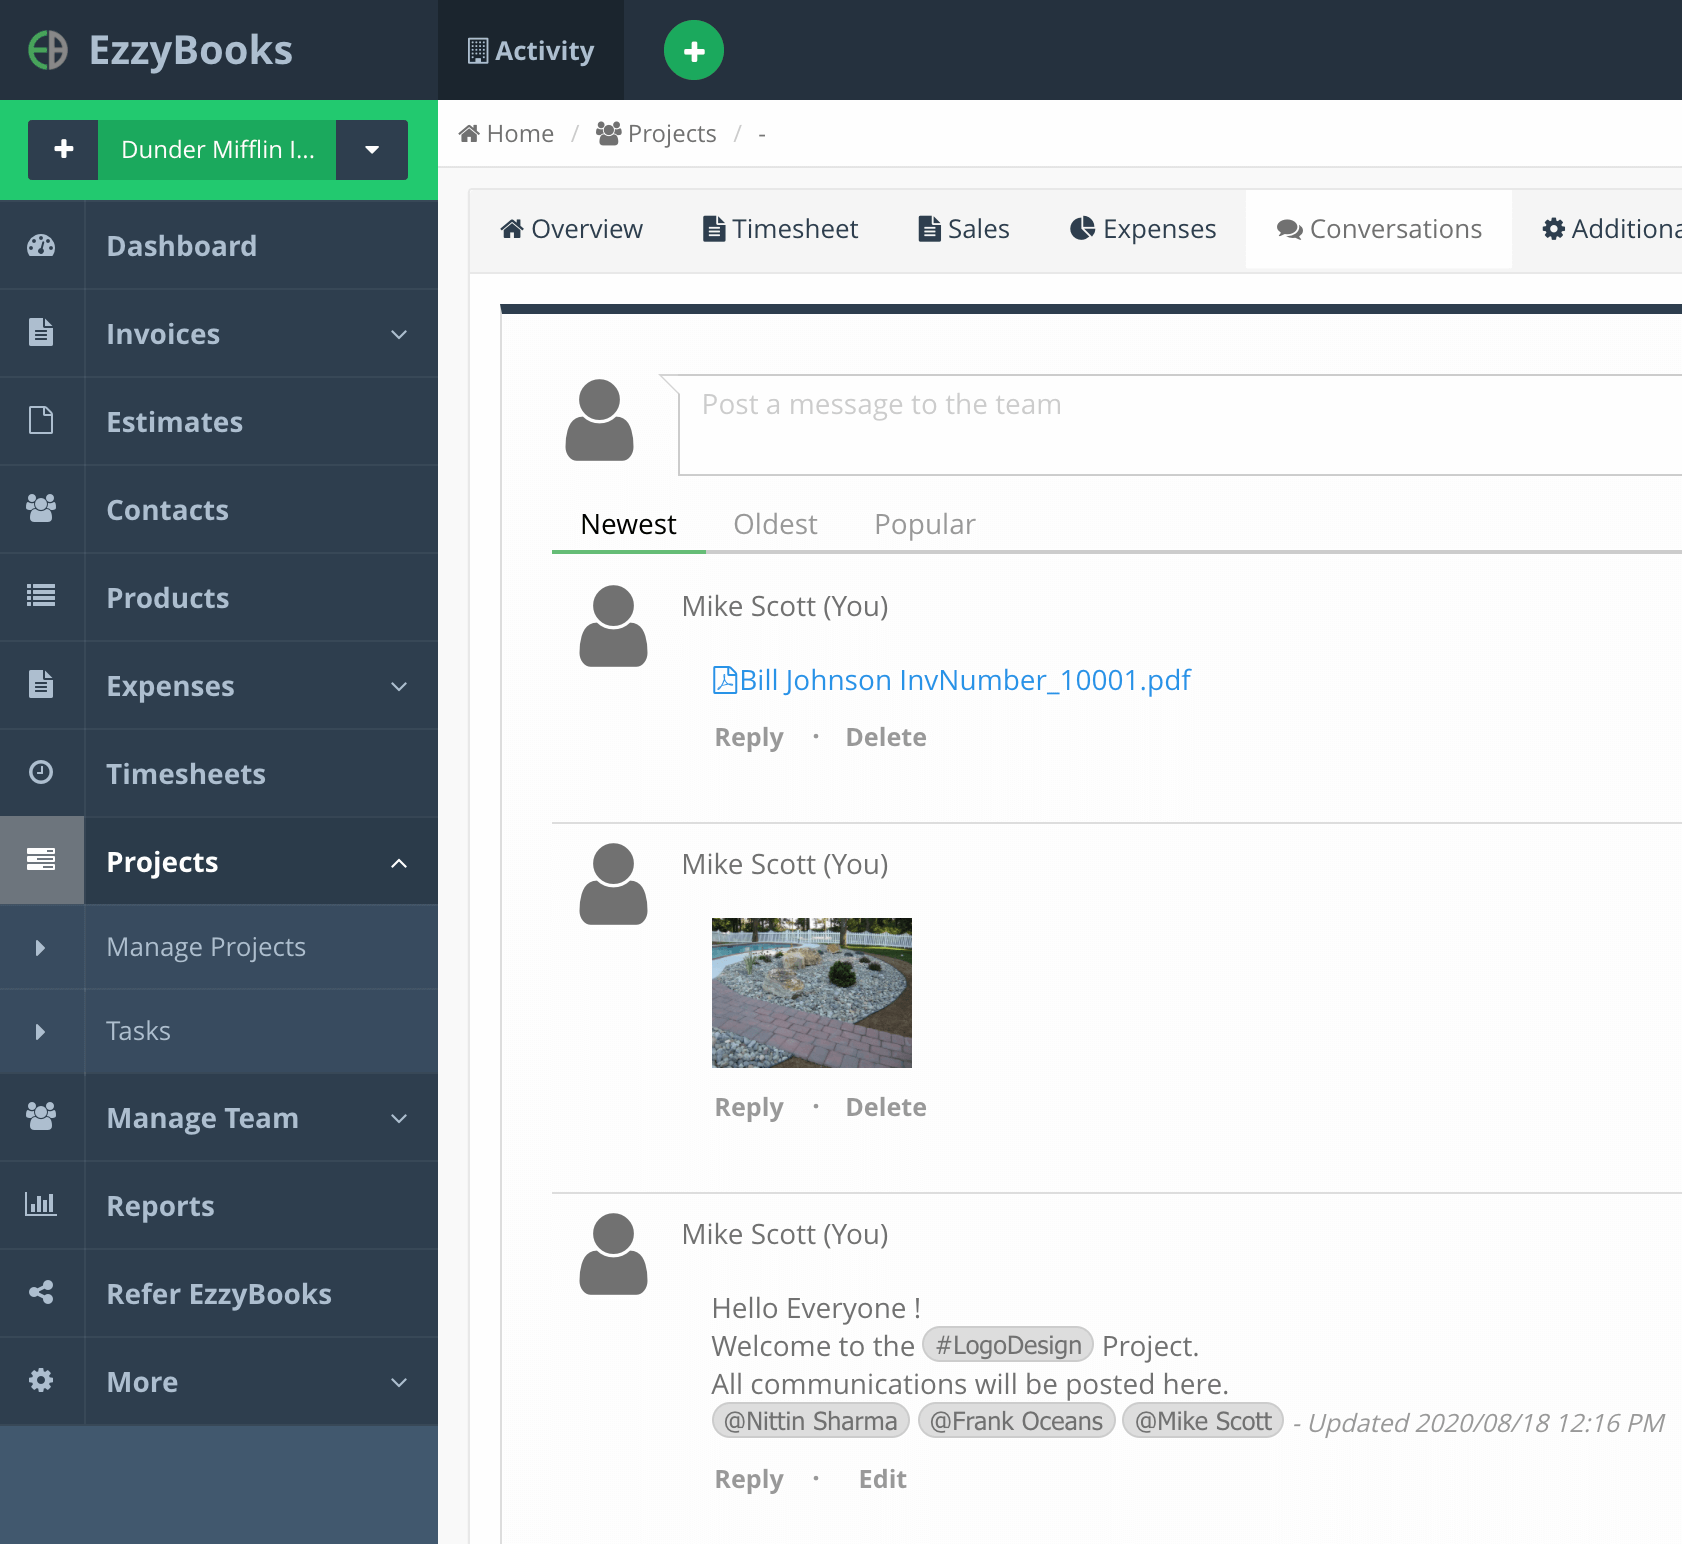The width and height of the screenshot is (1682, 1544).
Task: Open the Dashboard from the sidebar
Action: [181, 245]
